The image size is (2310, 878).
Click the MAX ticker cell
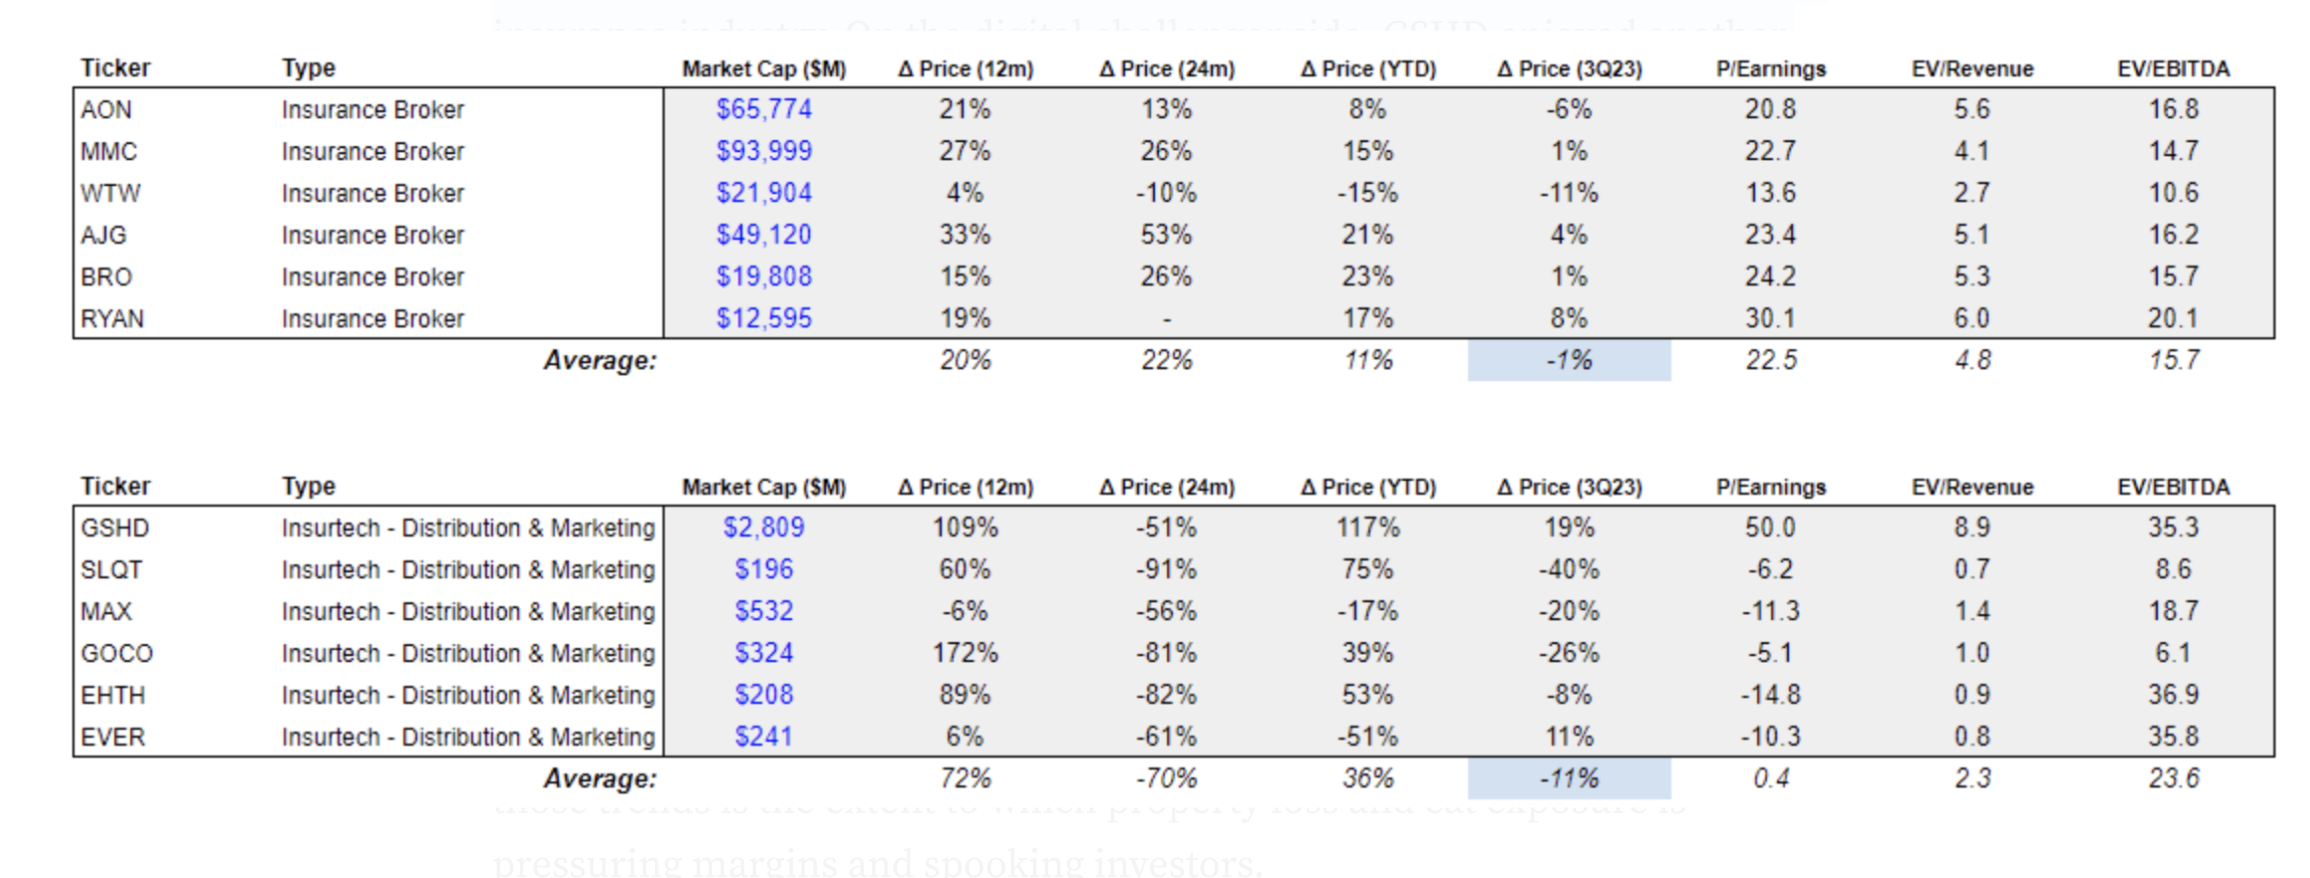click(x=106, y=611)
